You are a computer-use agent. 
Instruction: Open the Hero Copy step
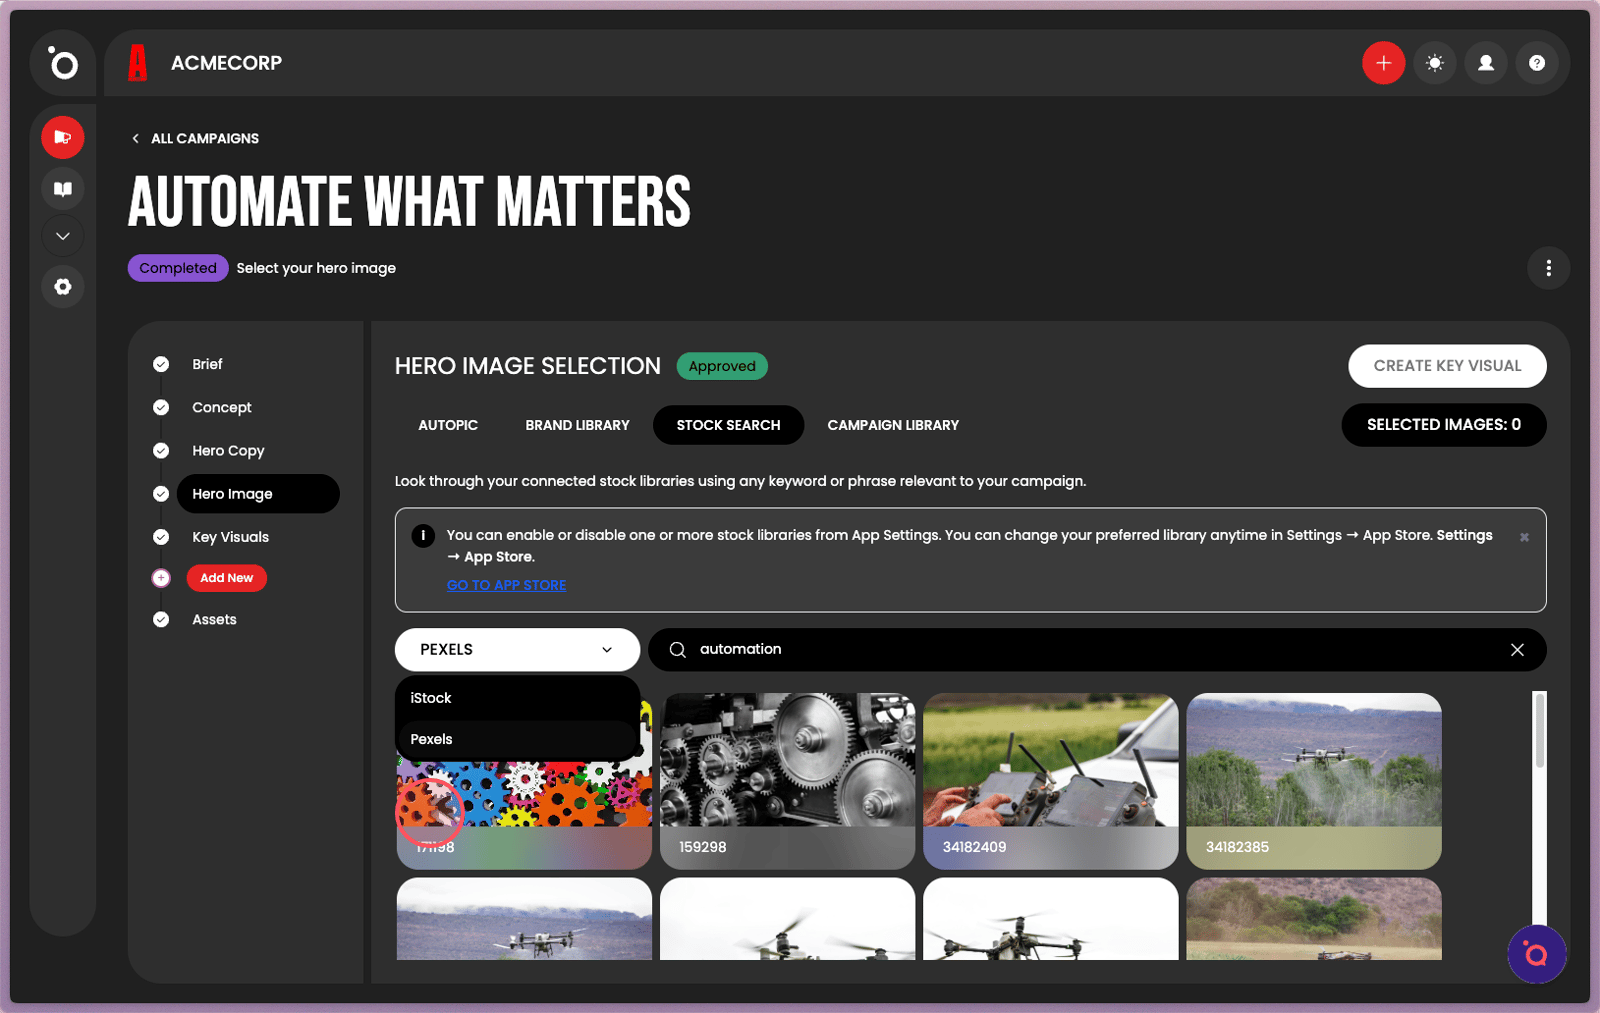[x=228, y=451]
